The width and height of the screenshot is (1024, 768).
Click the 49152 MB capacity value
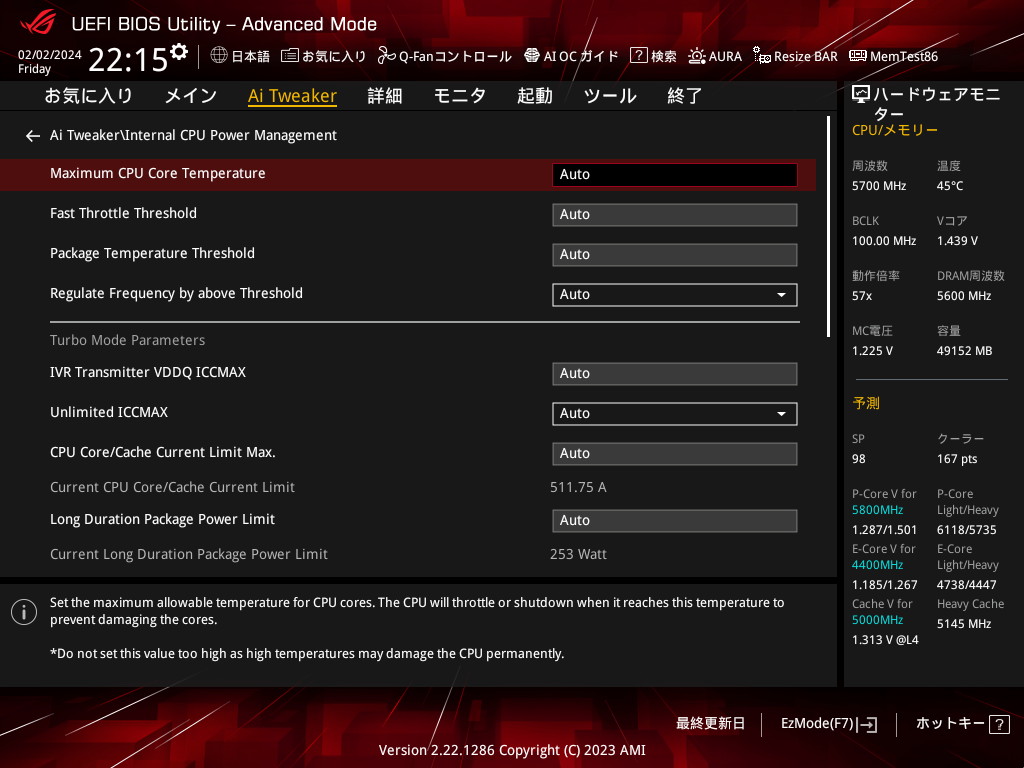tap(964, 351)
